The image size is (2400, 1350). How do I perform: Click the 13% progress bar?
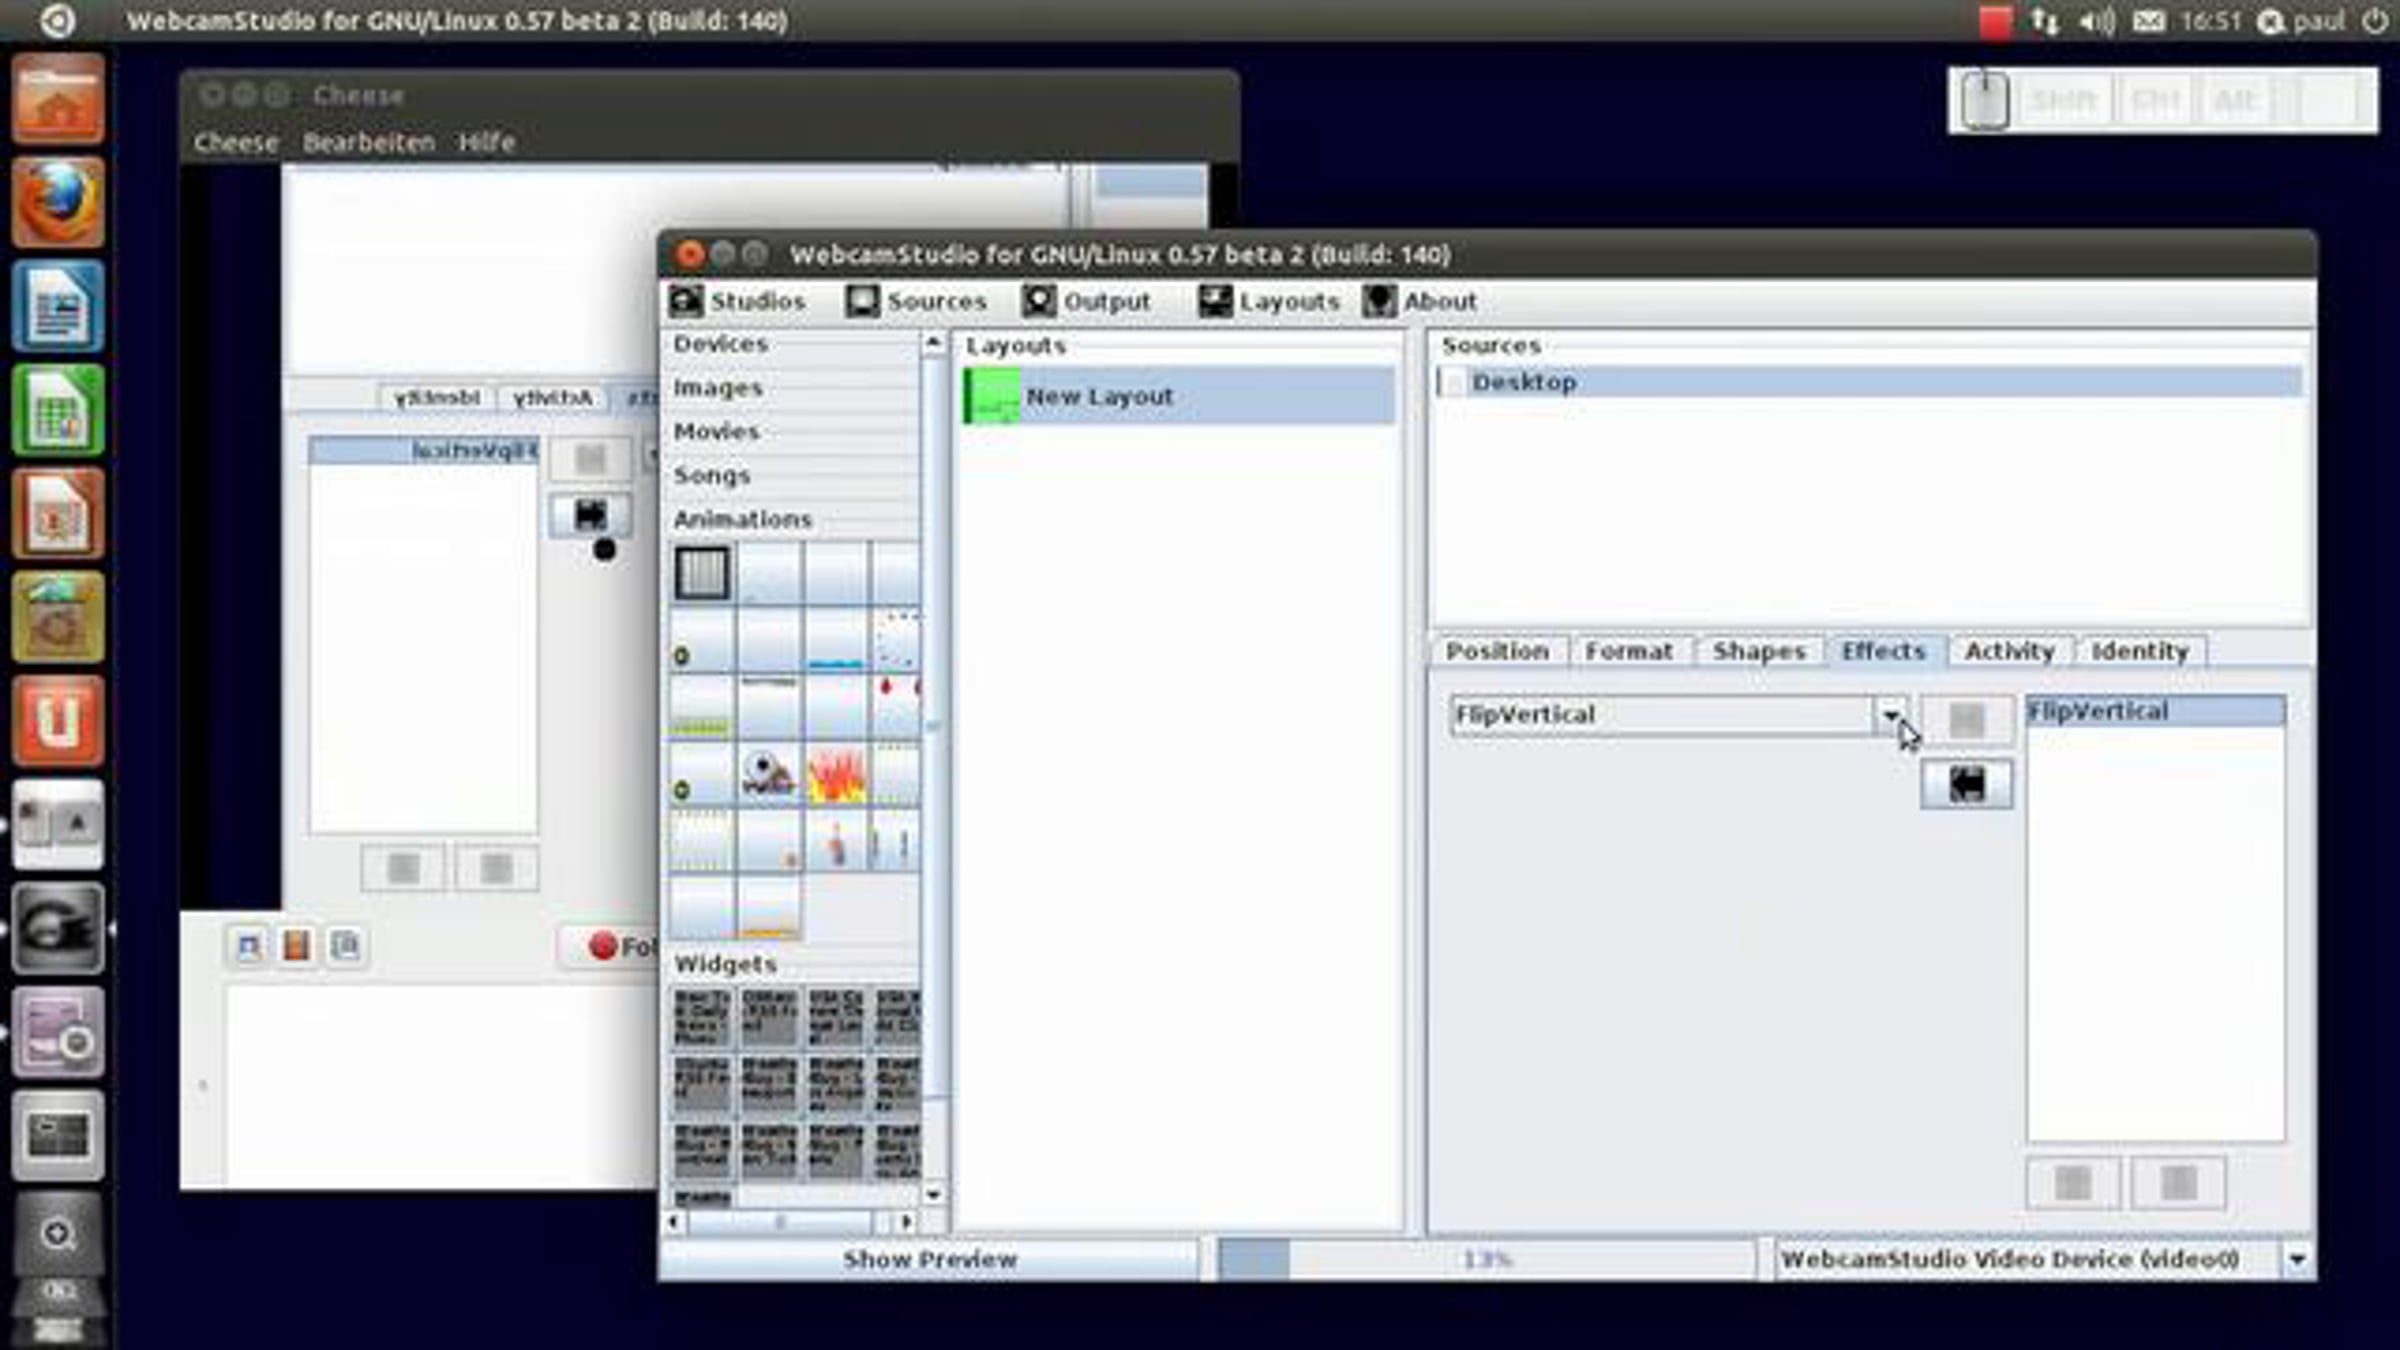tap(1485, 1259)
